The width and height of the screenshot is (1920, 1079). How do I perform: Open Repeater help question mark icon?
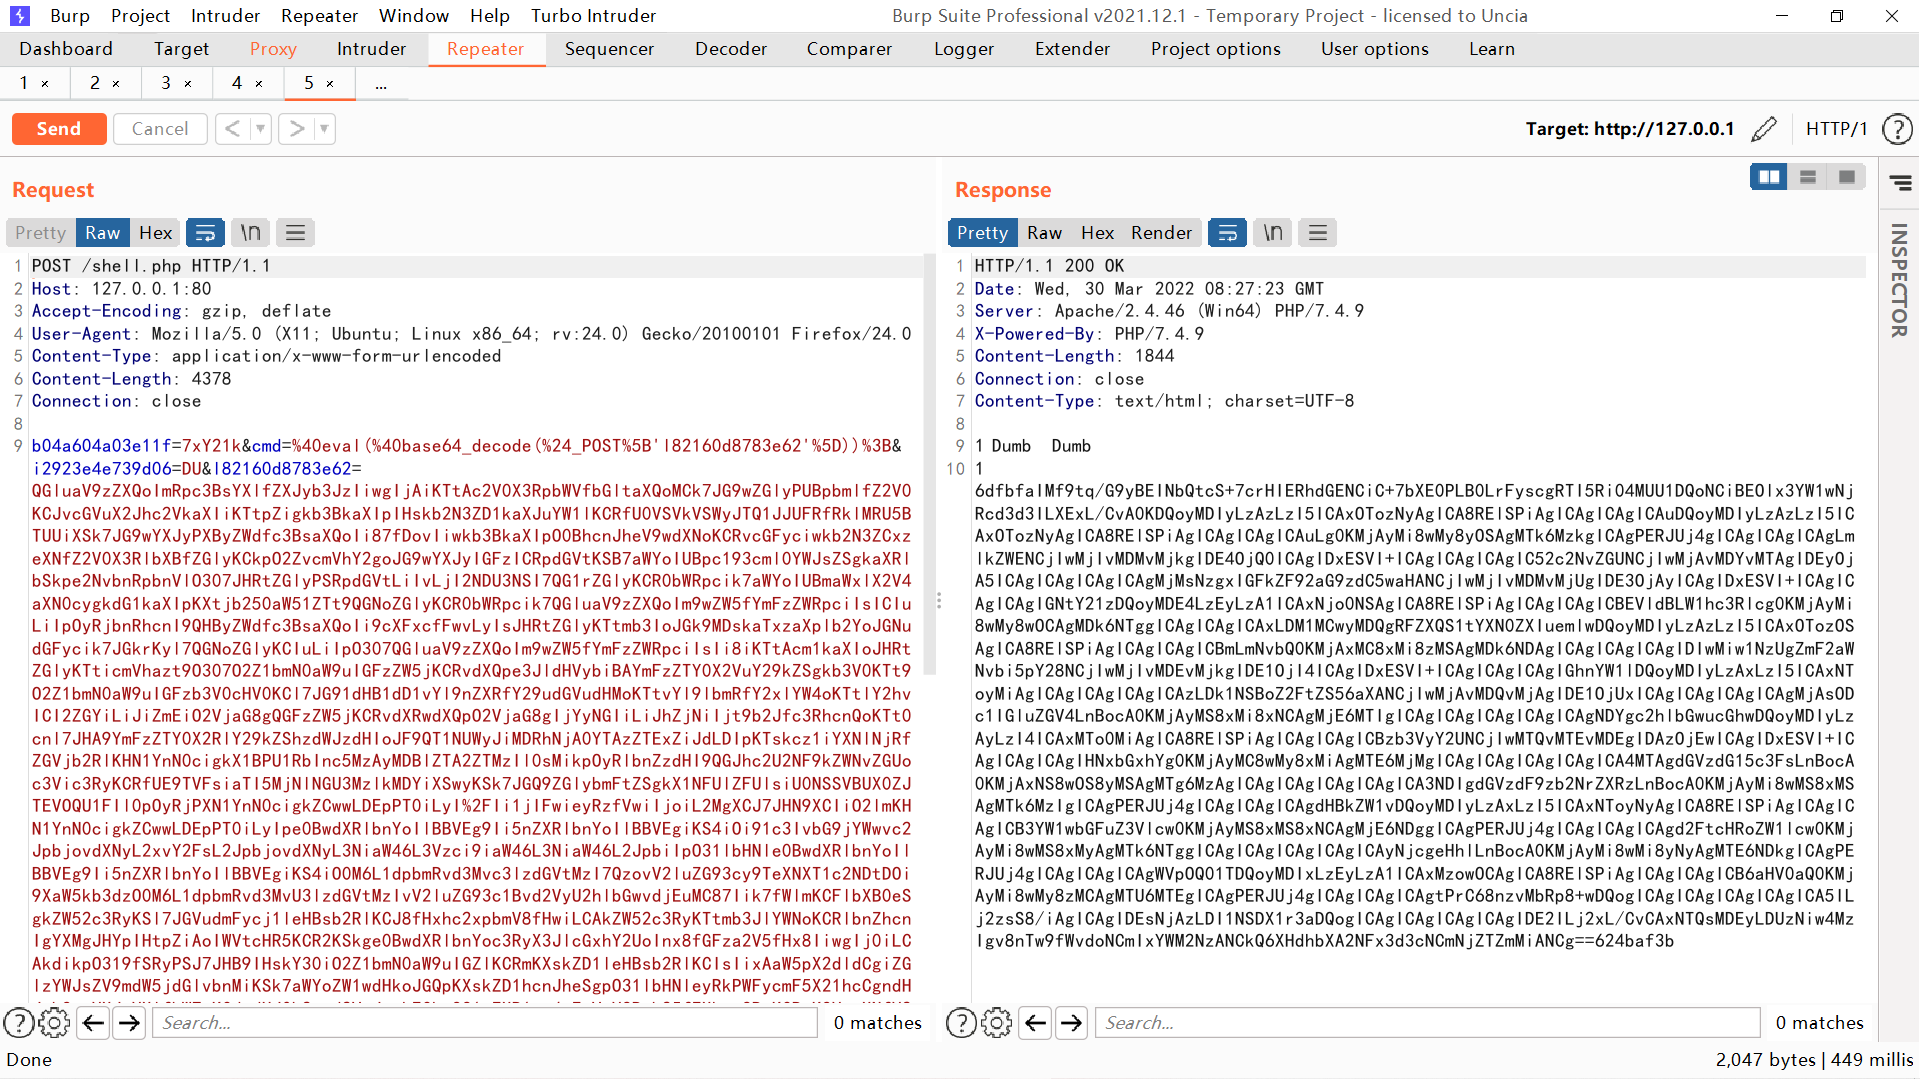1897,129
